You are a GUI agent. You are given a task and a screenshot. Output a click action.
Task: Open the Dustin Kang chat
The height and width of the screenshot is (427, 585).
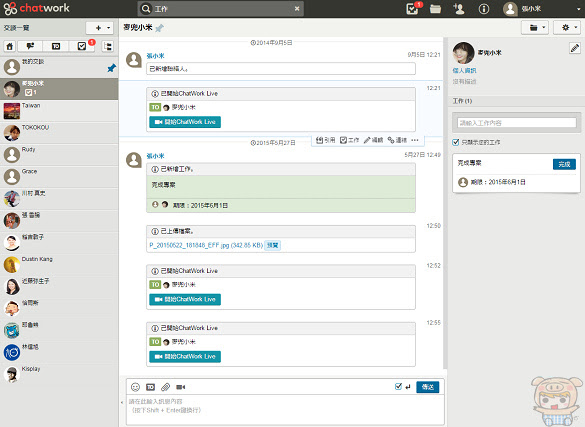click(x=59, y=264)
